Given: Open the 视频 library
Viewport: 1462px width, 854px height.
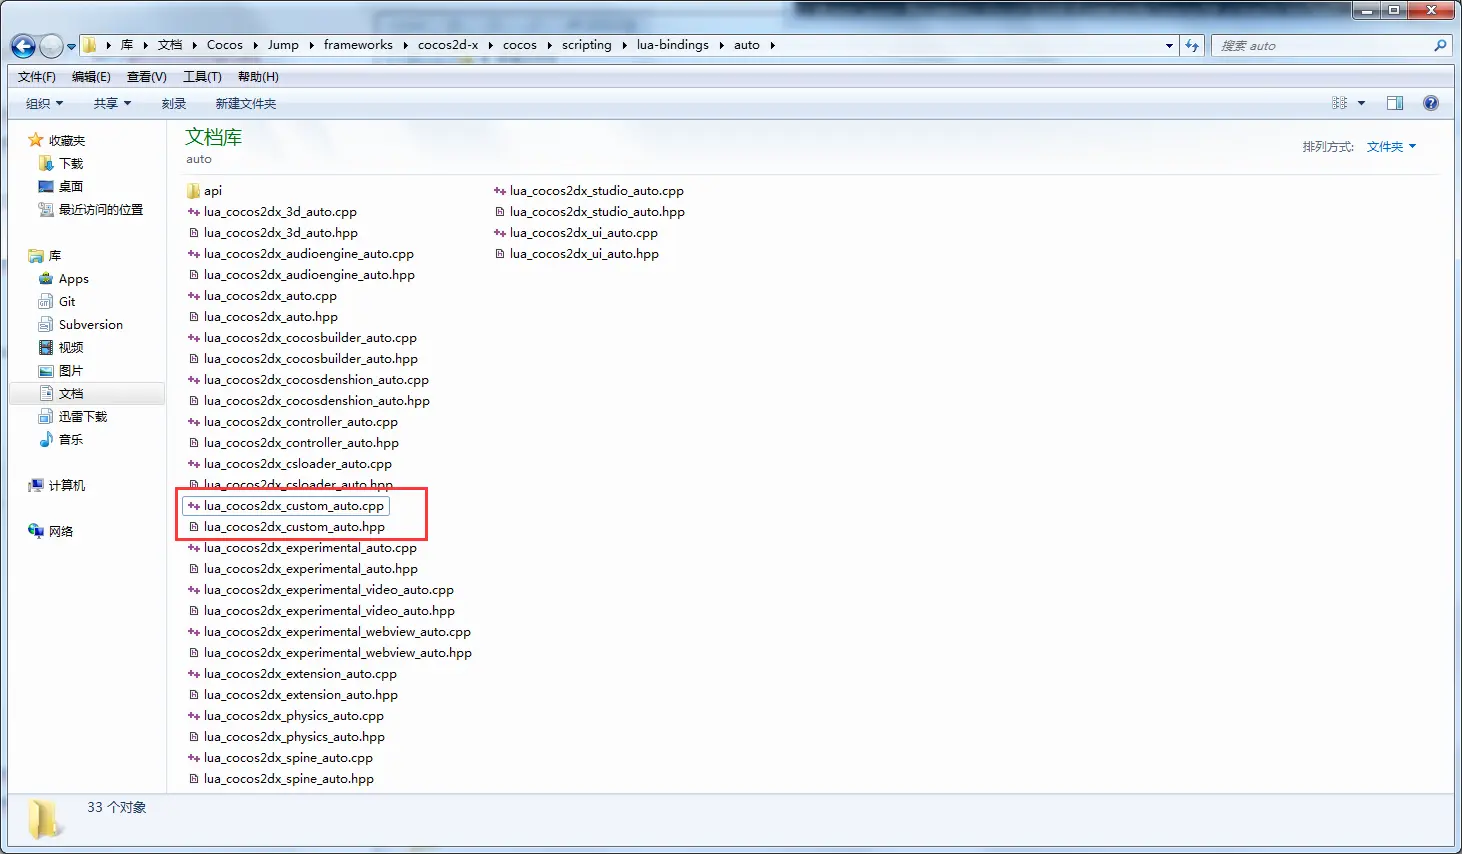Looking at the screenshot, I should pyautogui.click(x=71, y=348).
